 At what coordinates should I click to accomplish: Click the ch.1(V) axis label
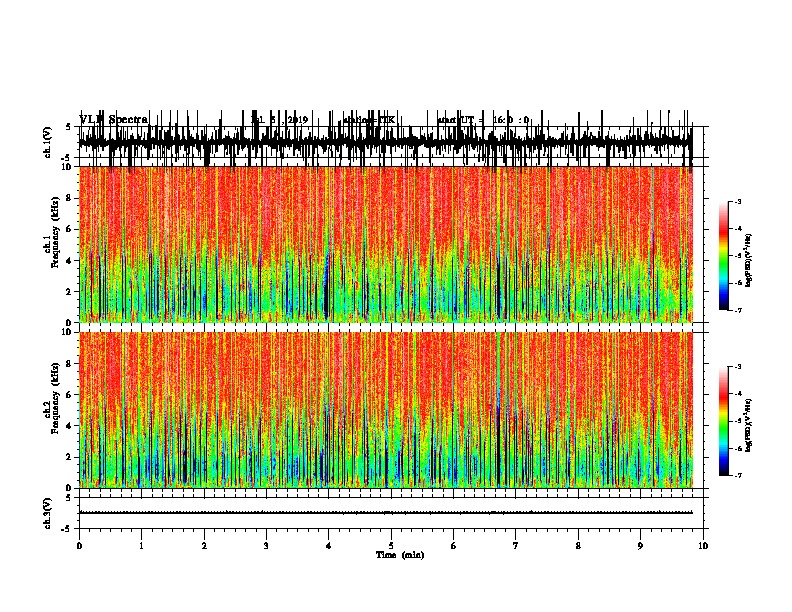tap(47, 142)
